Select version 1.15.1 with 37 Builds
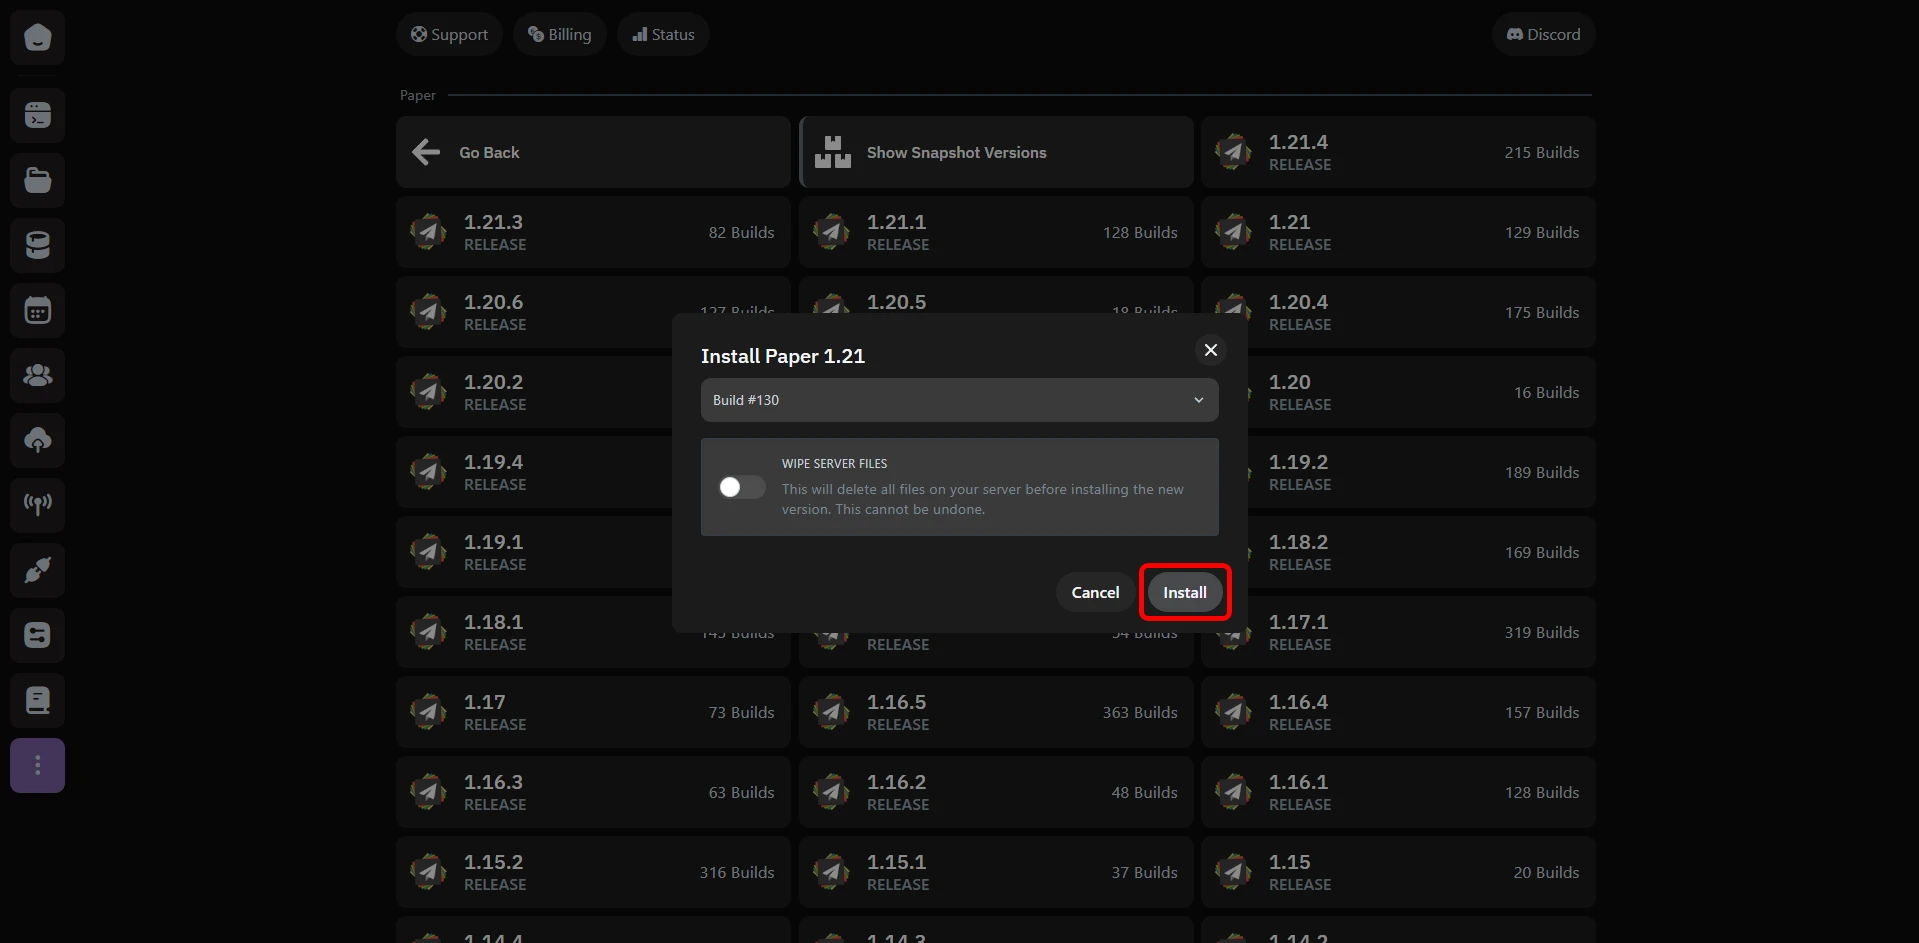The width and height of the screenshot is (1919, 943). point(996,872)
